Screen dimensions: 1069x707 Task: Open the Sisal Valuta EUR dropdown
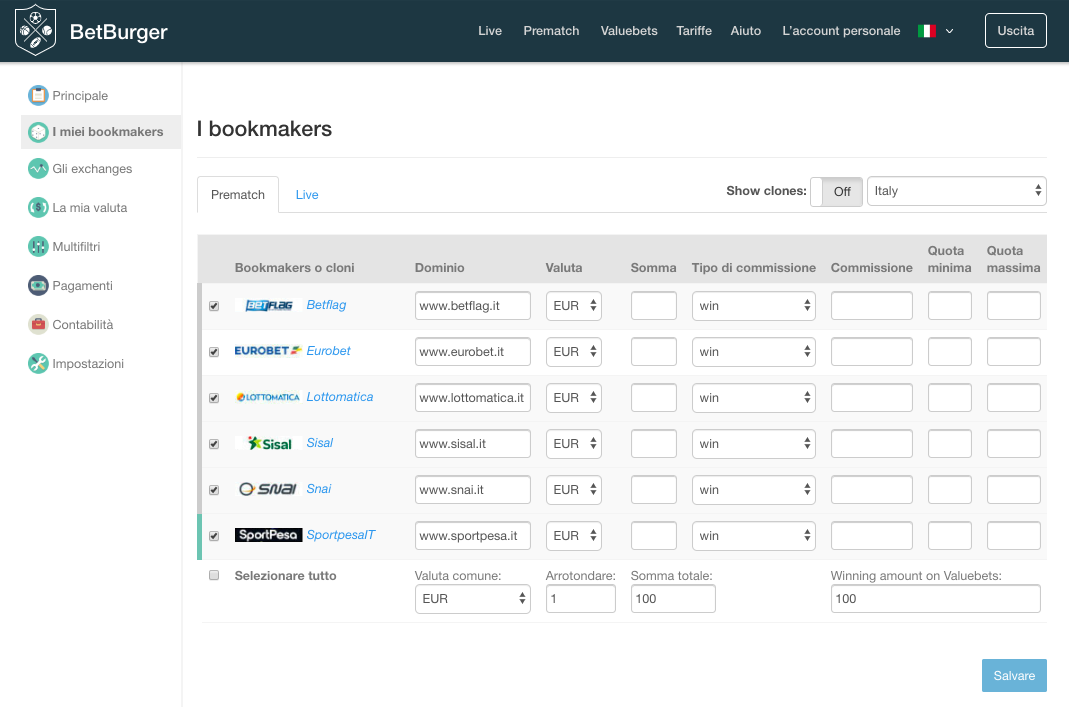click(573, 444)
